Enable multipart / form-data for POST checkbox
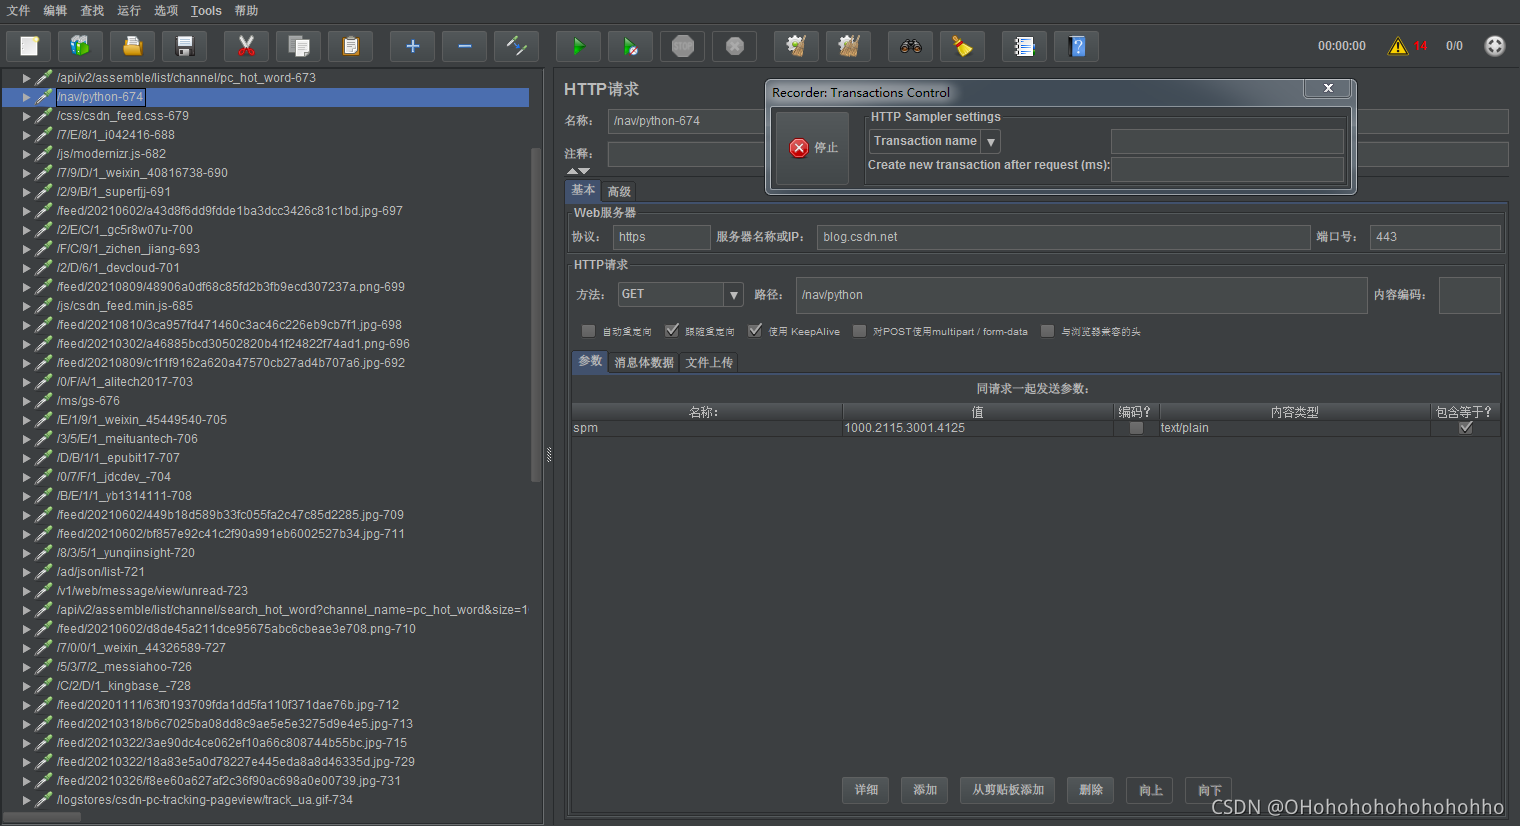This screenshot has height=826, width=1520. click(x=859, y=331)
